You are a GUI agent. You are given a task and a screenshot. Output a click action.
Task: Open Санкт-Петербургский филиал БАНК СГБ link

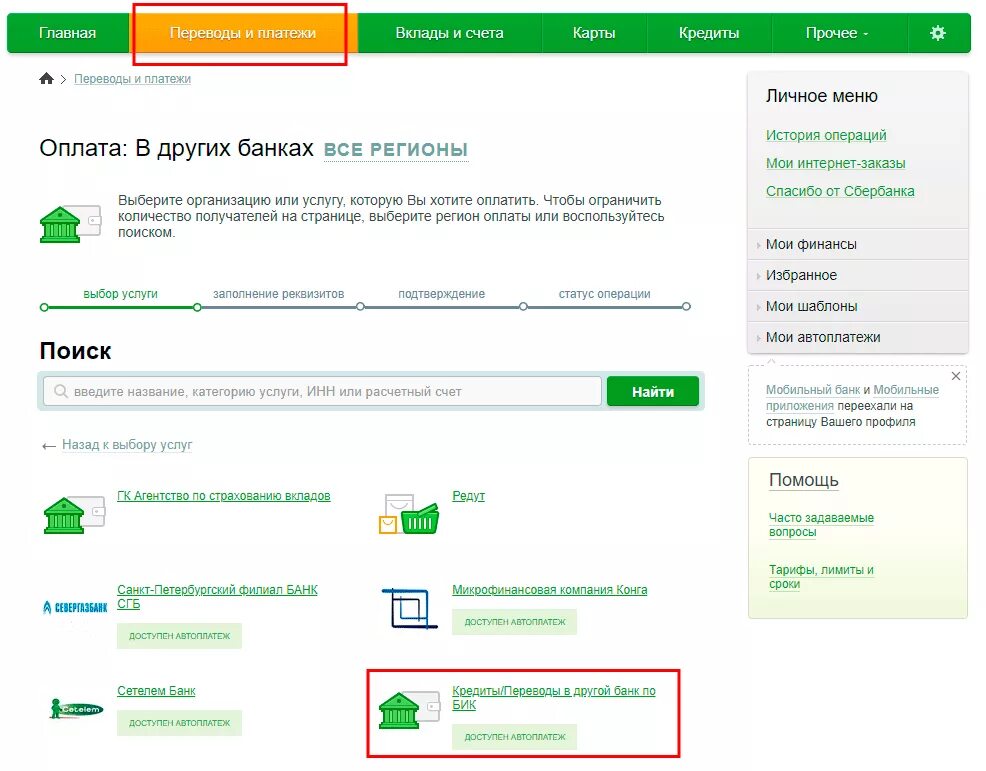point(218,597)
